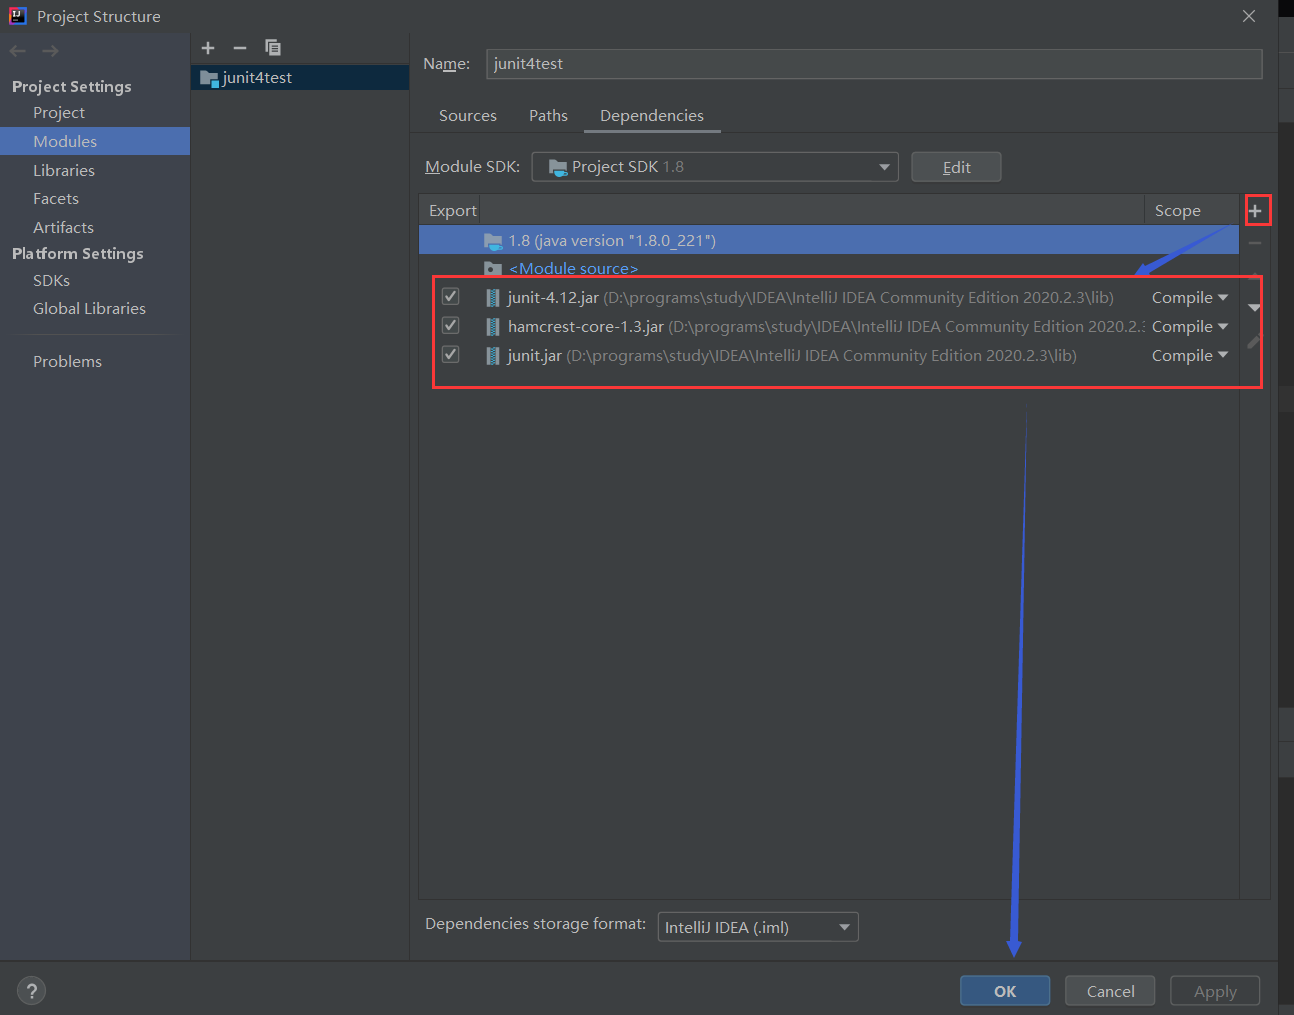Select junit4test in the module tree
Image resolution: width=1294 pixels, height=1015 pixels.
300,78
